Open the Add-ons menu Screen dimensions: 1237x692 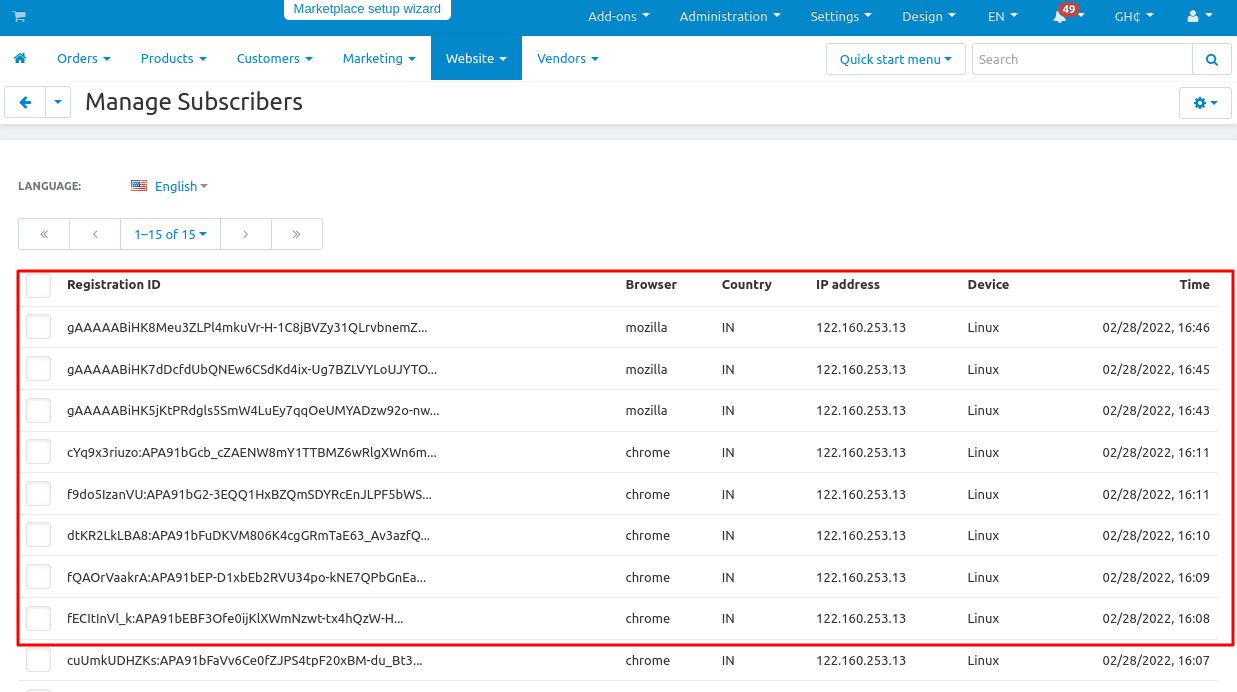click(618, 17)
